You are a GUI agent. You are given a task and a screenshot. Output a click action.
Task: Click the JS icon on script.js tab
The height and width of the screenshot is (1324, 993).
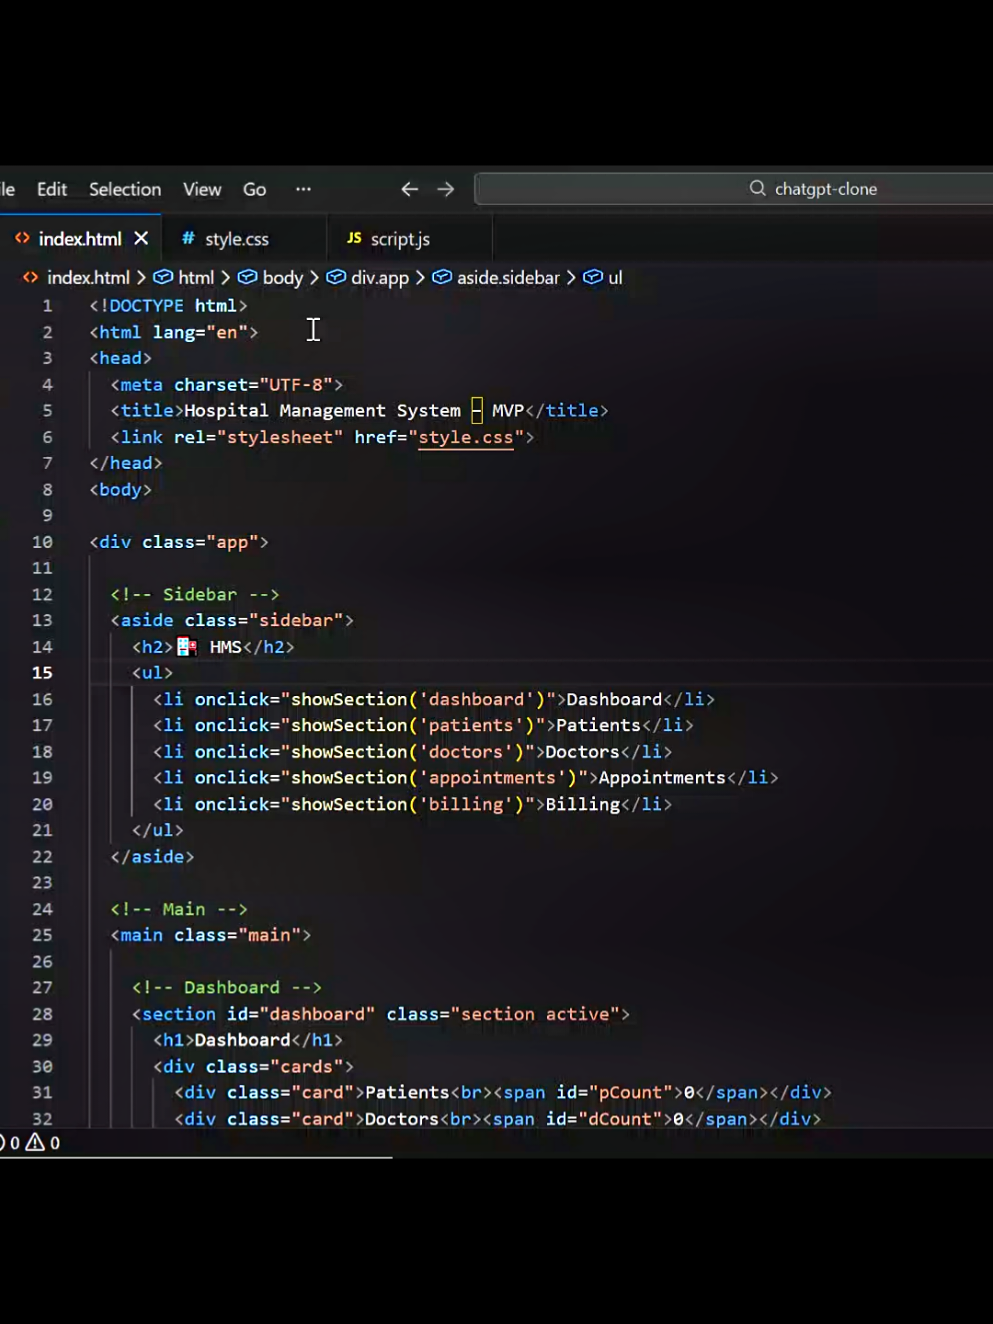354,238
